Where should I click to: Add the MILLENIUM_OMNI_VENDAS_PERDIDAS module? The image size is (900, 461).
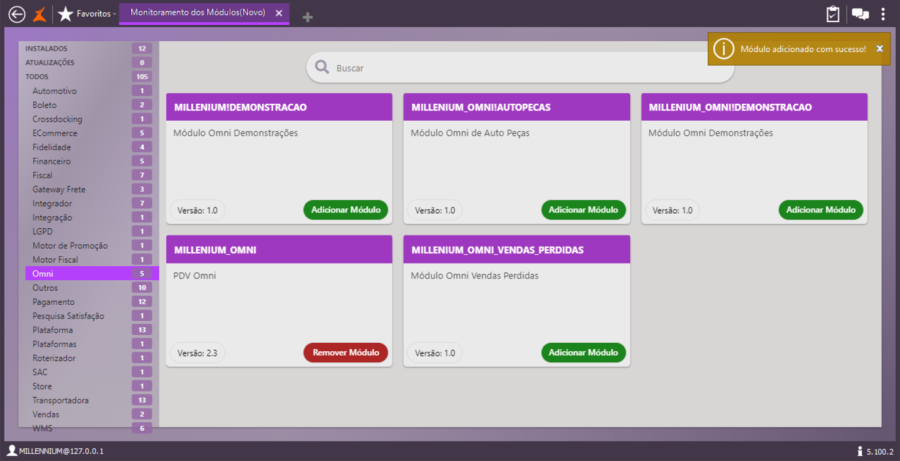click(x=583, y=352)
